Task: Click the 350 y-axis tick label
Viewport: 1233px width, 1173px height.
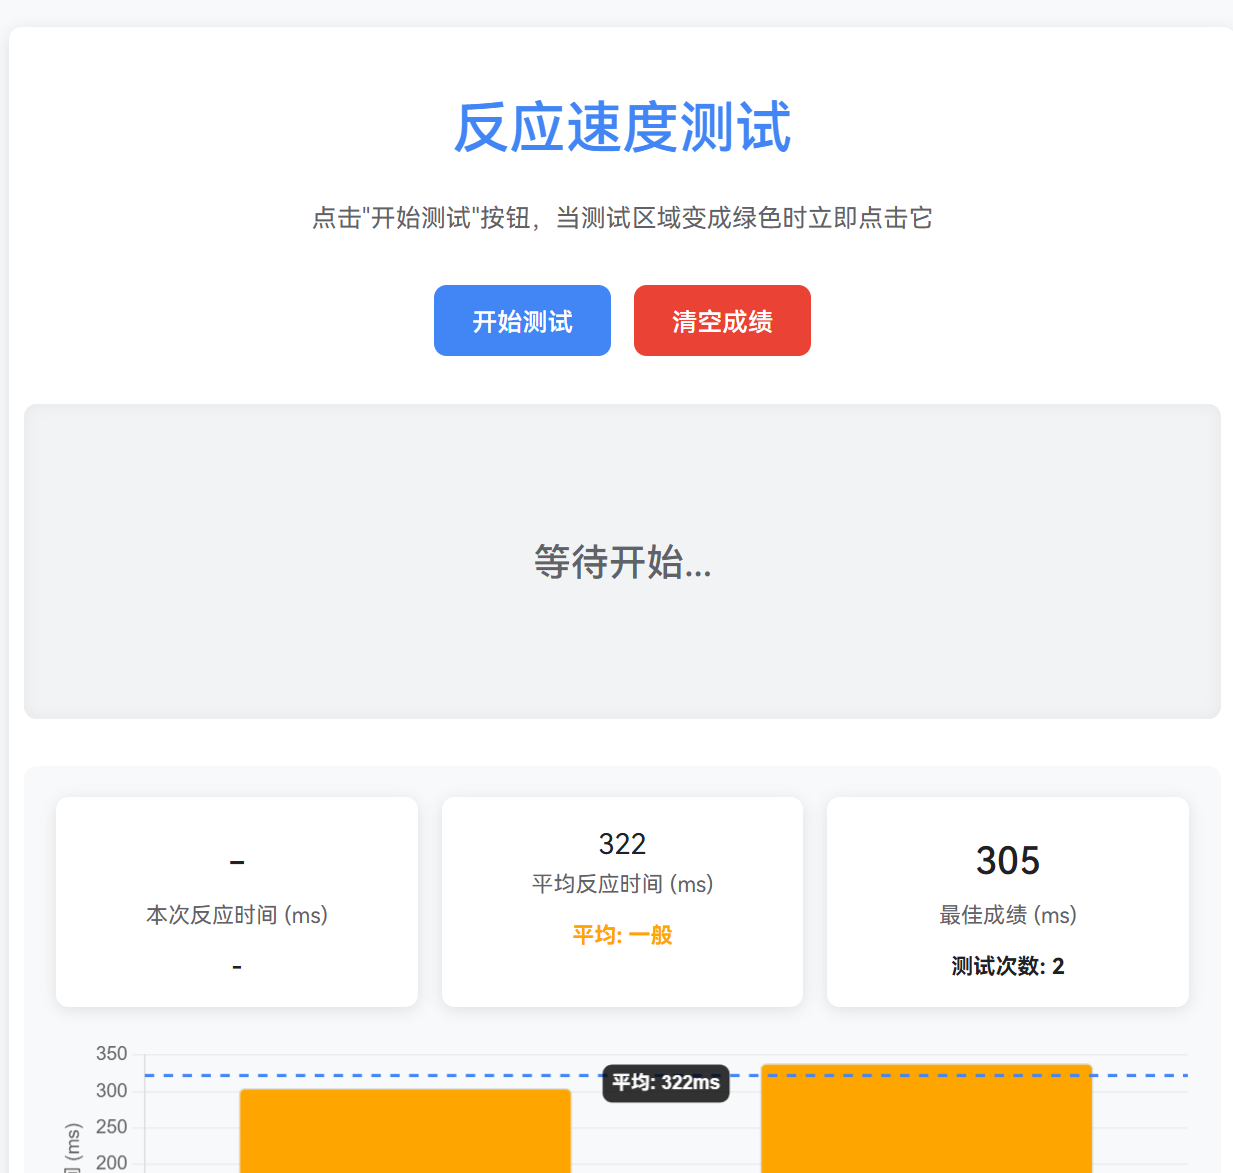Action: (x=111, y=1054)
